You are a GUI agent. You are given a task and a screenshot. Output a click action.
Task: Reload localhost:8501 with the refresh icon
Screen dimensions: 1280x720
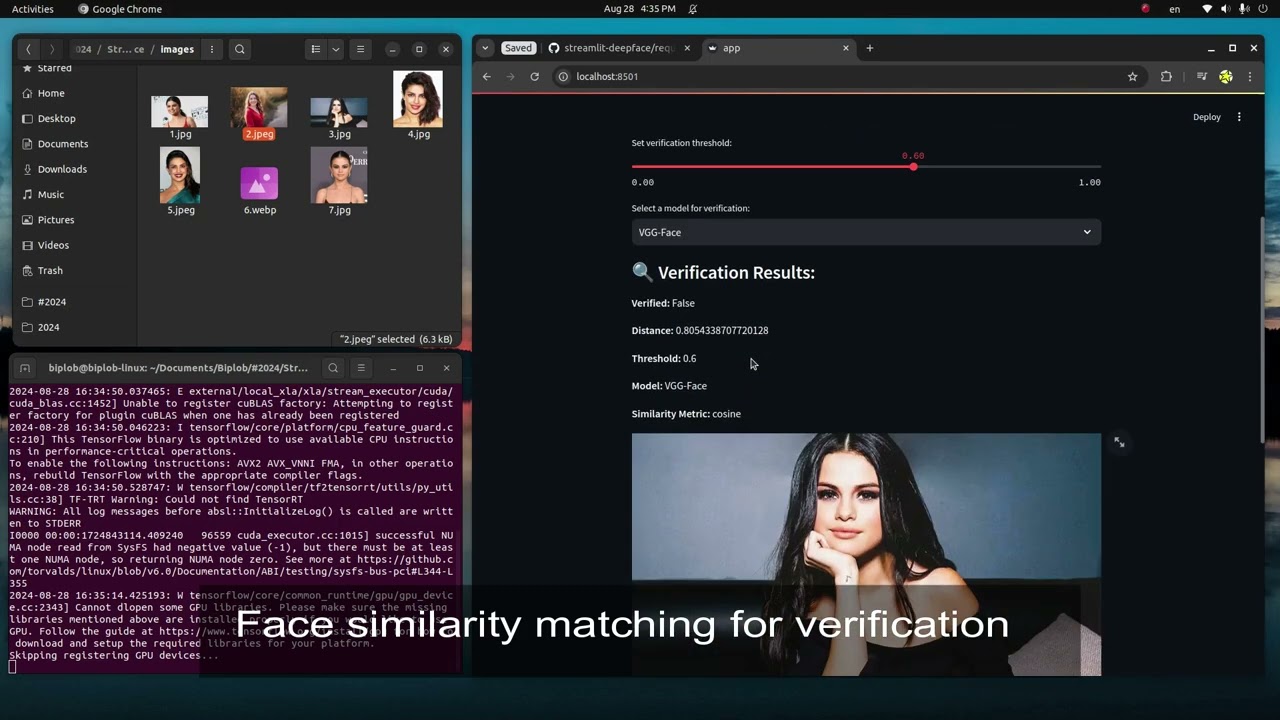point(534,76)
